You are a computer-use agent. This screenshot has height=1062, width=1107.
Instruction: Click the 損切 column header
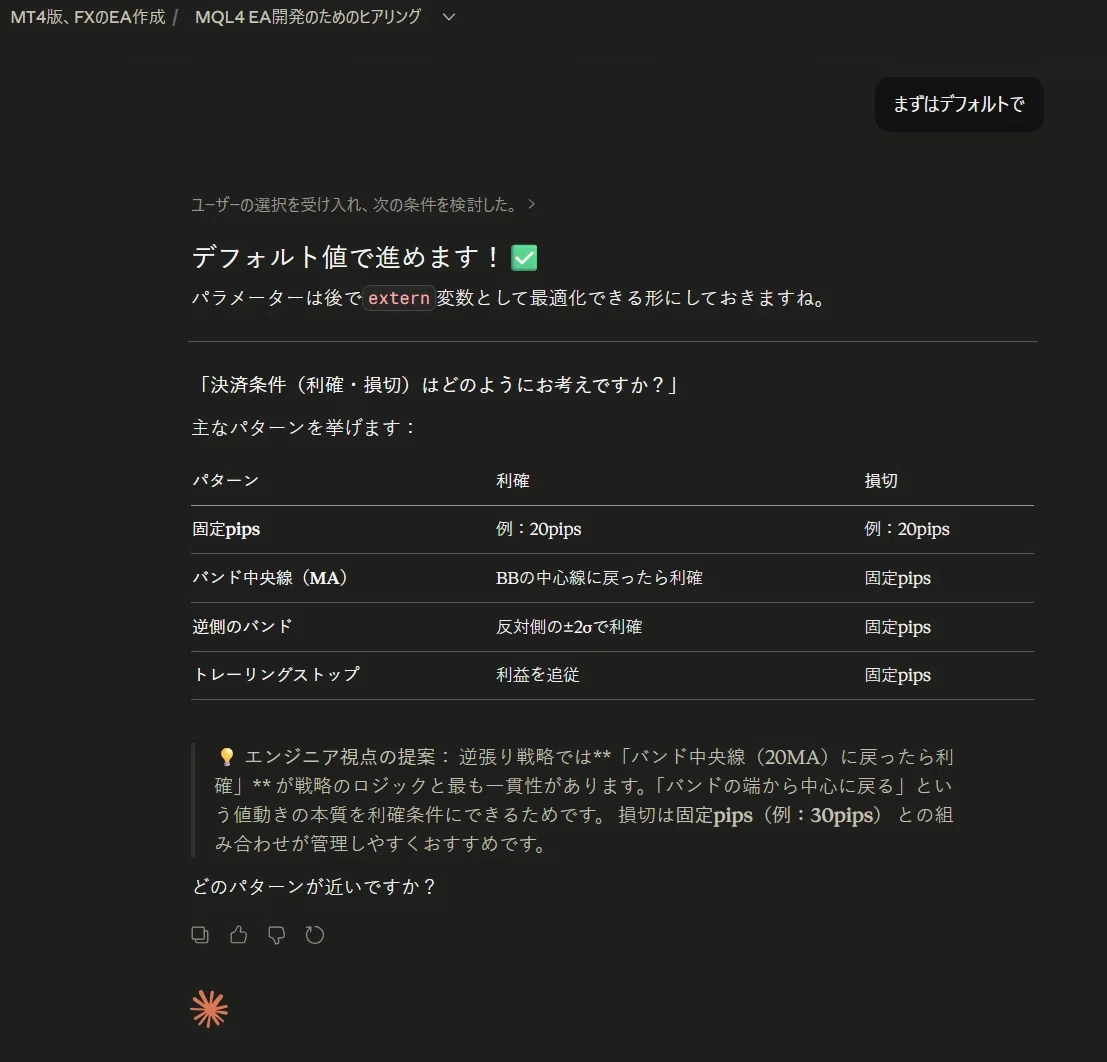pyautogui.click(x=881, y=481)
